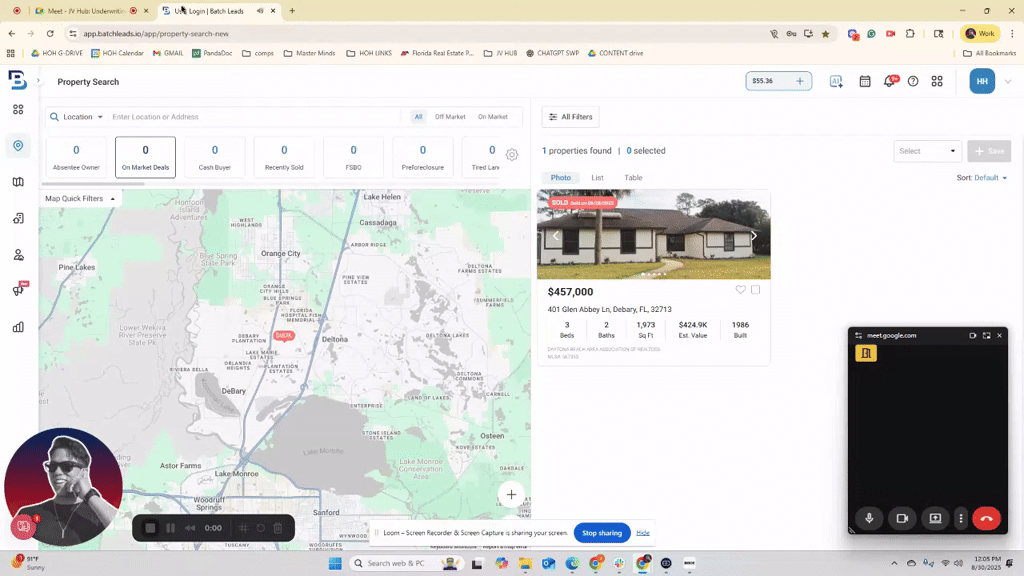Click in Enter Location or Address field

click(255, 117)
